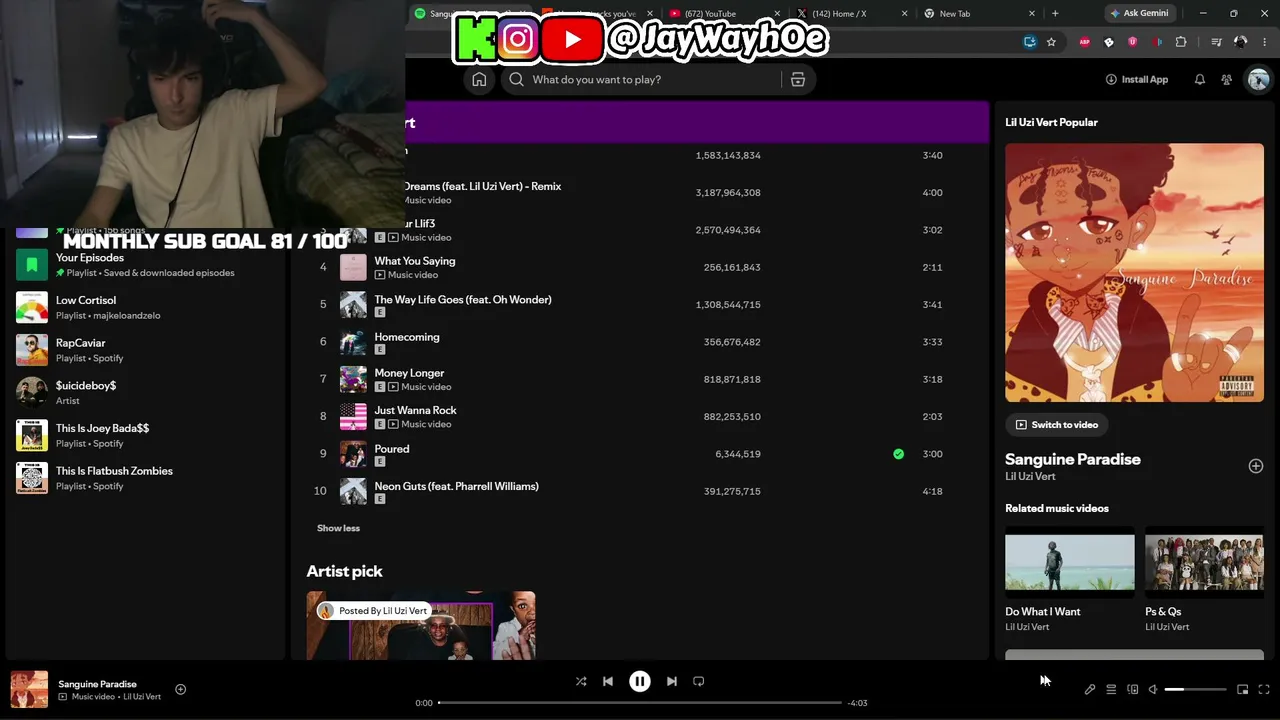This screenshot has width=1280, height=720.
Task: Open the Friend Activity people icon
Action: [x=1227, y=80]
